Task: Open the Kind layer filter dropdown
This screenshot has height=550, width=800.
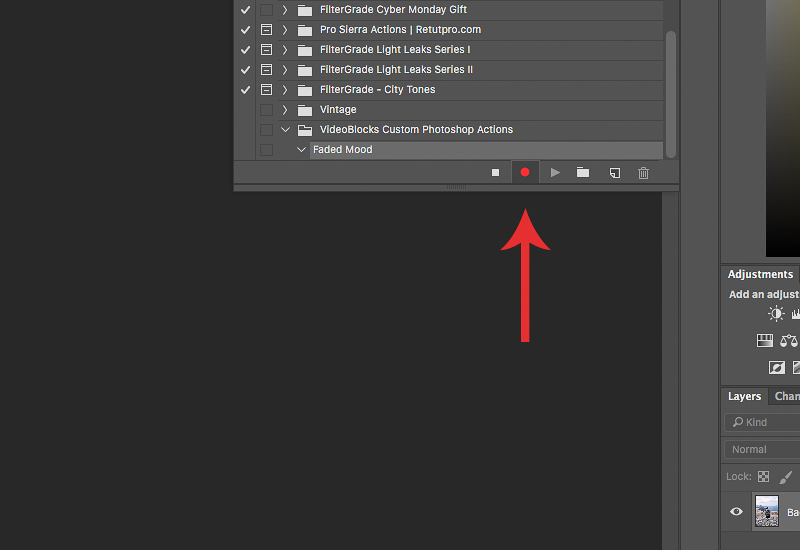Action: [x=762, y=422]
